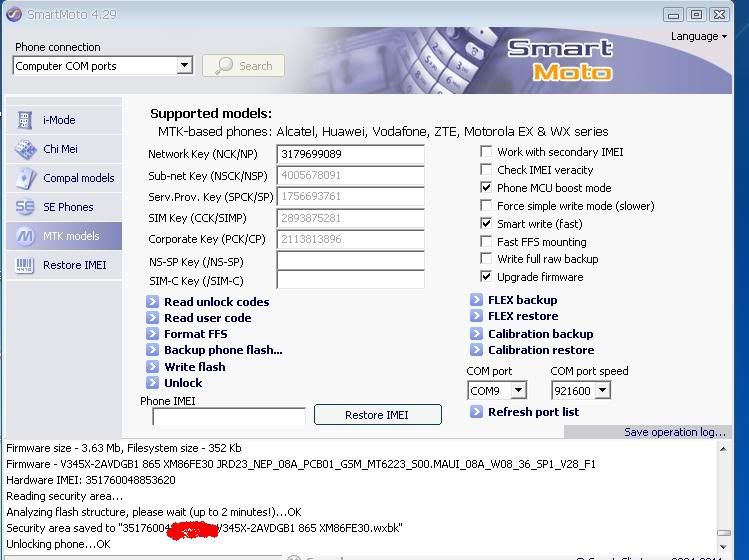Open the Phone connection dropdown

[x=184, y=65]
